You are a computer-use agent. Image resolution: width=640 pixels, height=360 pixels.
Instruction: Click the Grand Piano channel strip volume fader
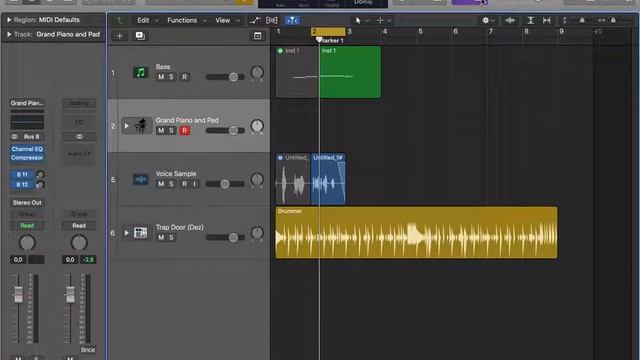click(18, 294)
